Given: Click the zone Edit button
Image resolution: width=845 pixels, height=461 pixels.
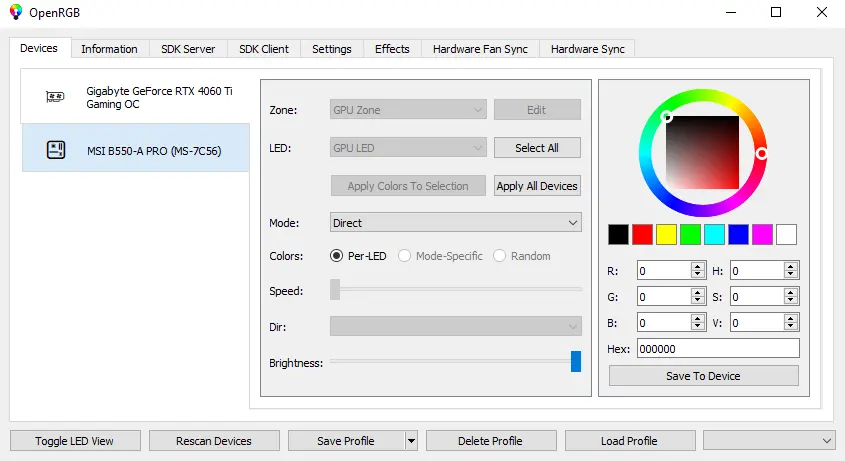Looking at the screenshot, I should click(537, 110).
